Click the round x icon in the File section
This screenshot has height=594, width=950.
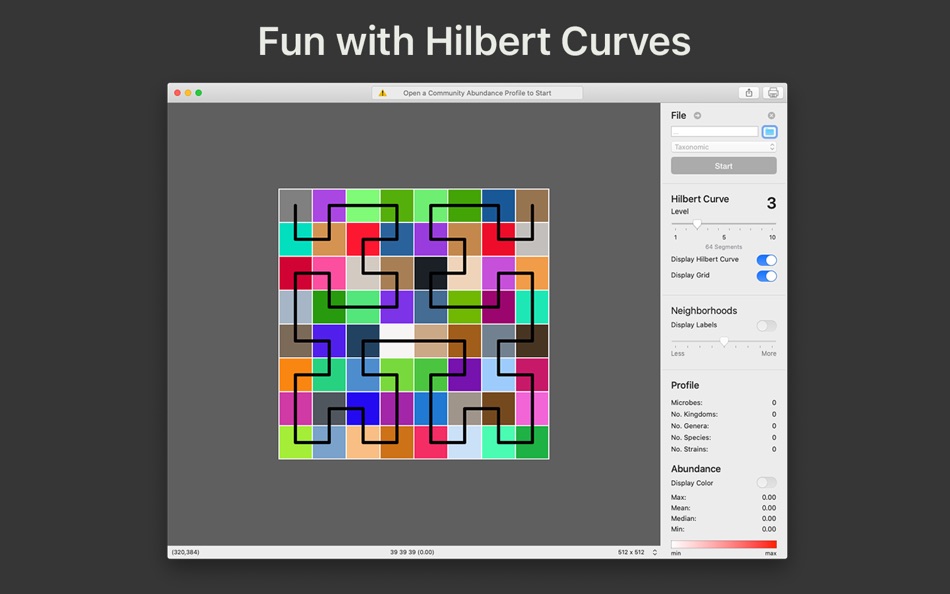click(771, 115)
